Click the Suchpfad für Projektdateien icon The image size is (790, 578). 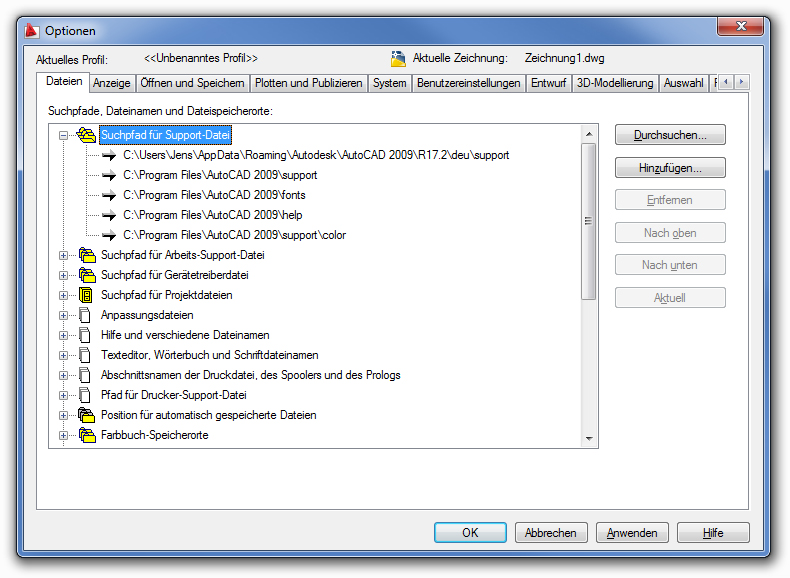pos(86,295)
